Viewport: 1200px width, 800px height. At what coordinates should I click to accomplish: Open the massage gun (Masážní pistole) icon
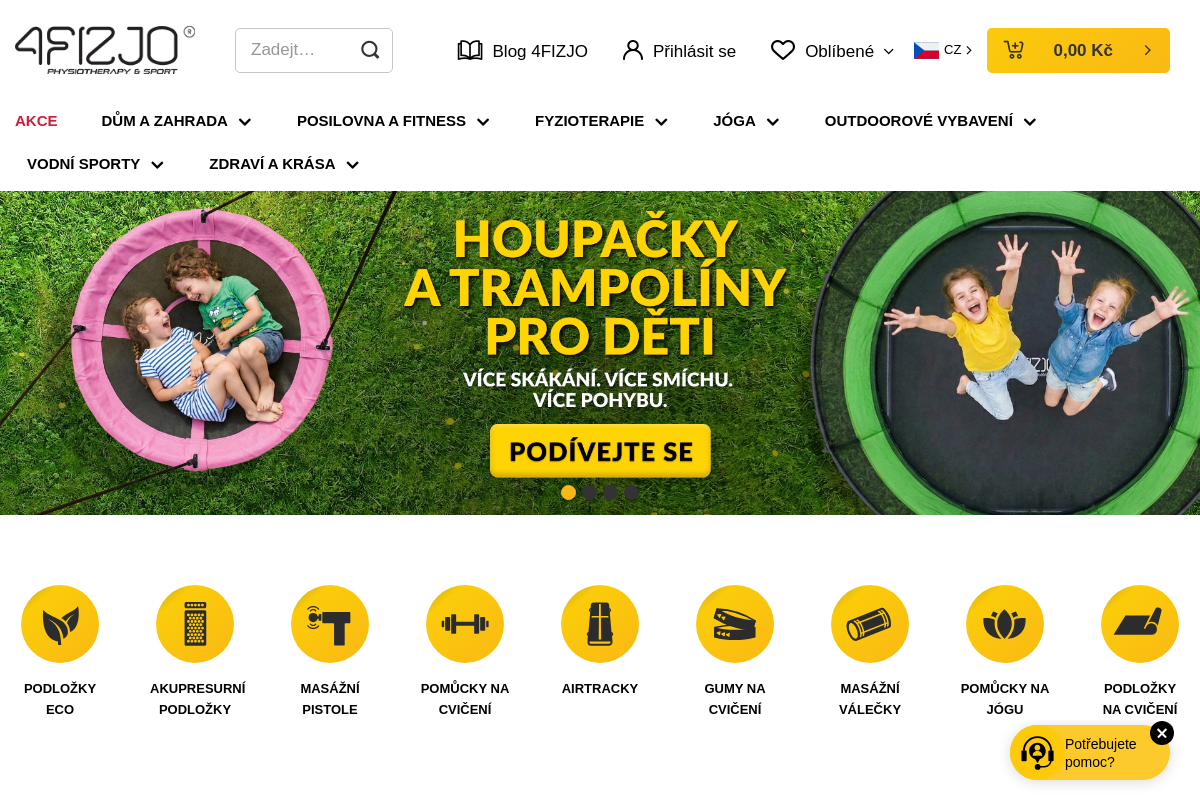[x=330, y=624]
